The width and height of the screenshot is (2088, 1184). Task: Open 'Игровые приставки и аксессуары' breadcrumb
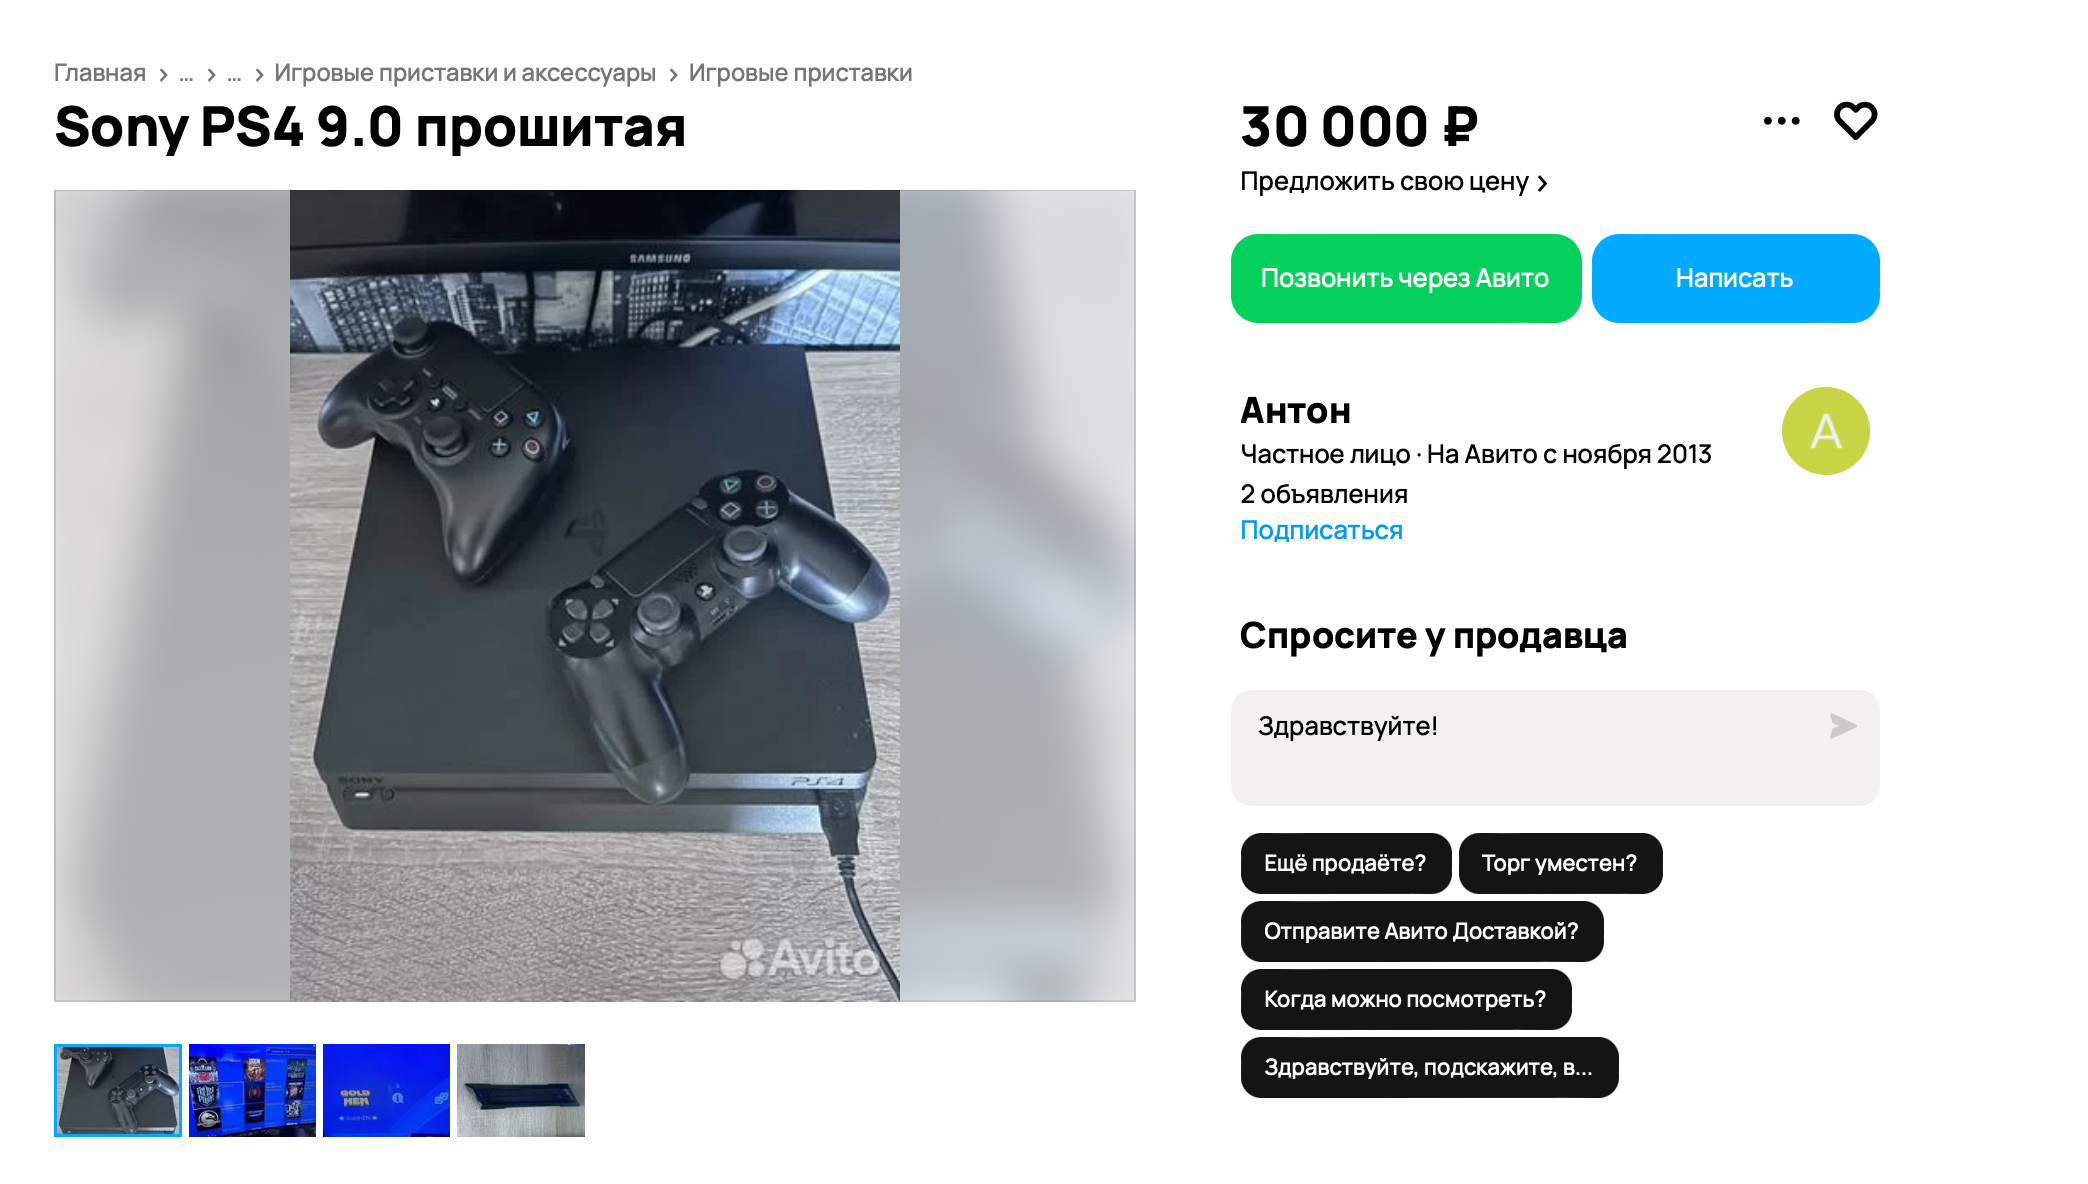tap(465, 73)
